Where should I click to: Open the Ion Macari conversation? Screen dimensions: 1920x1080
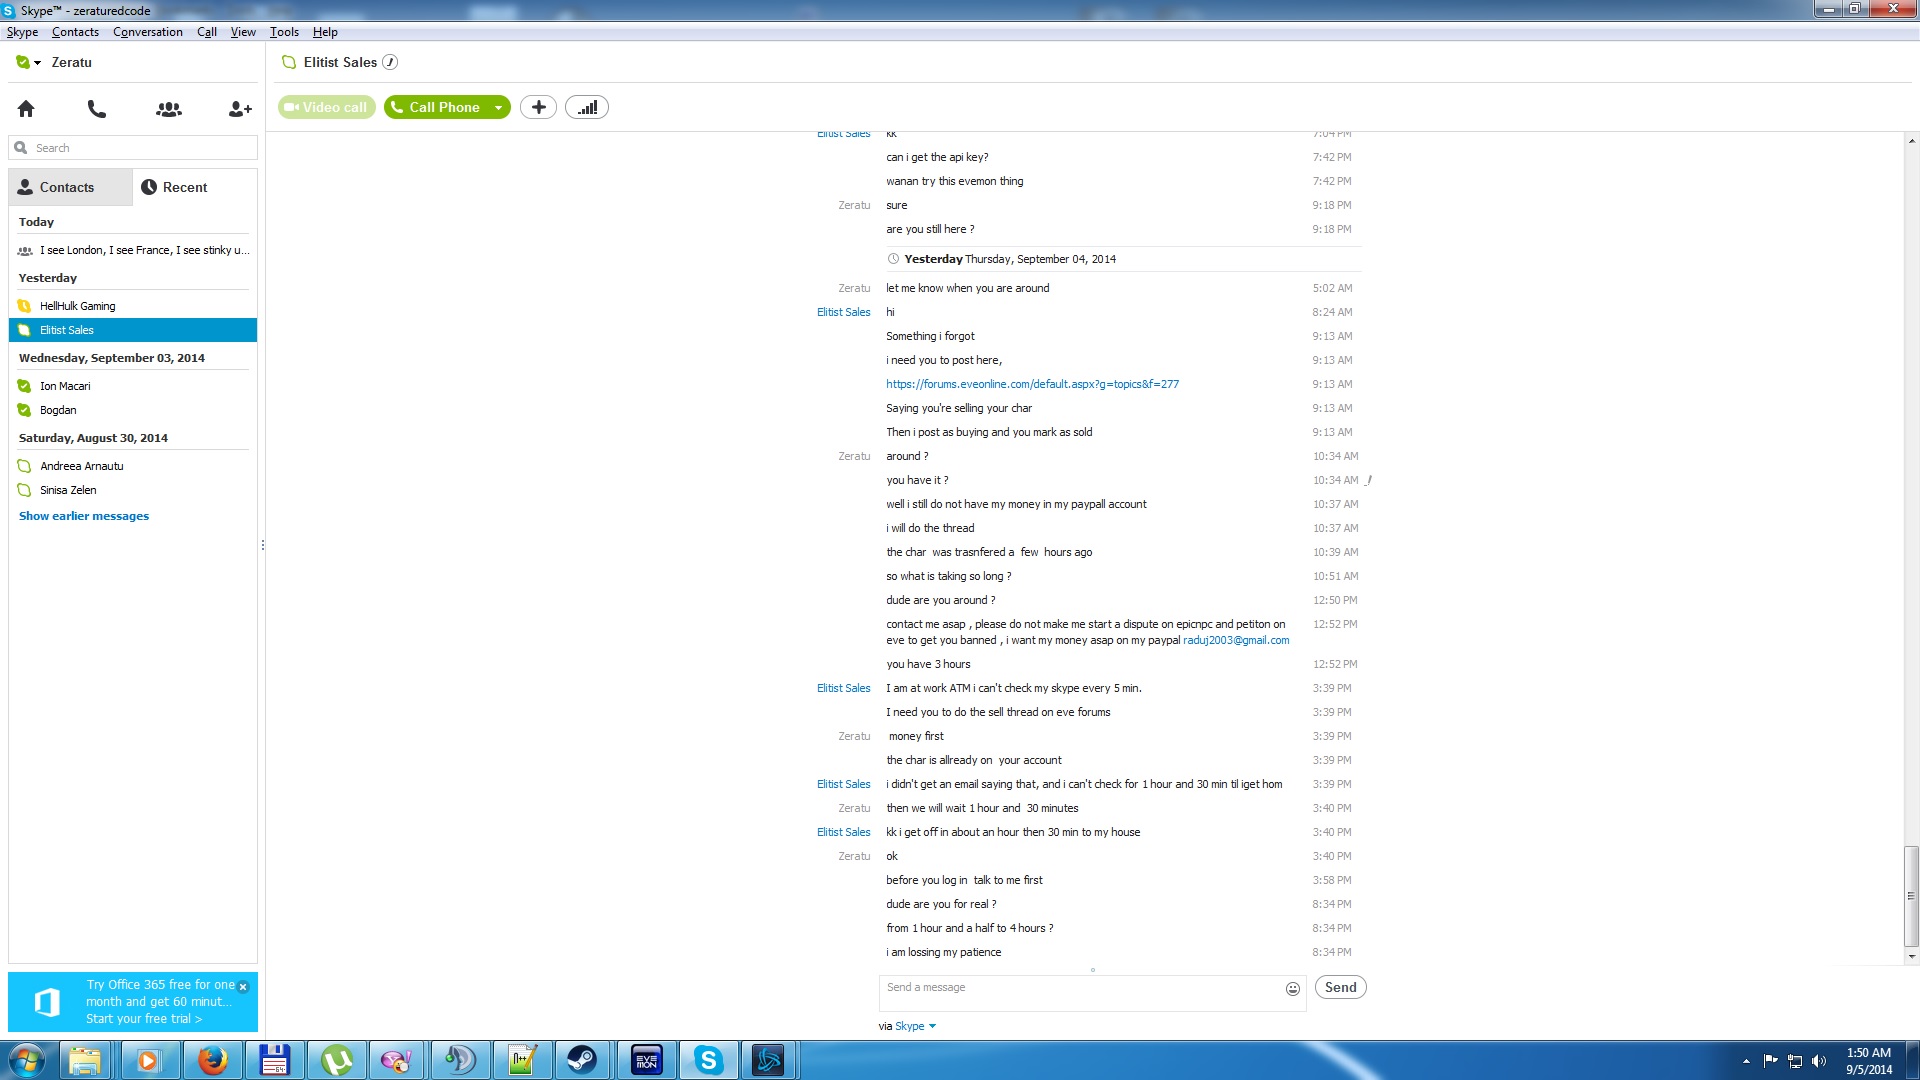(x=133, y=386)
